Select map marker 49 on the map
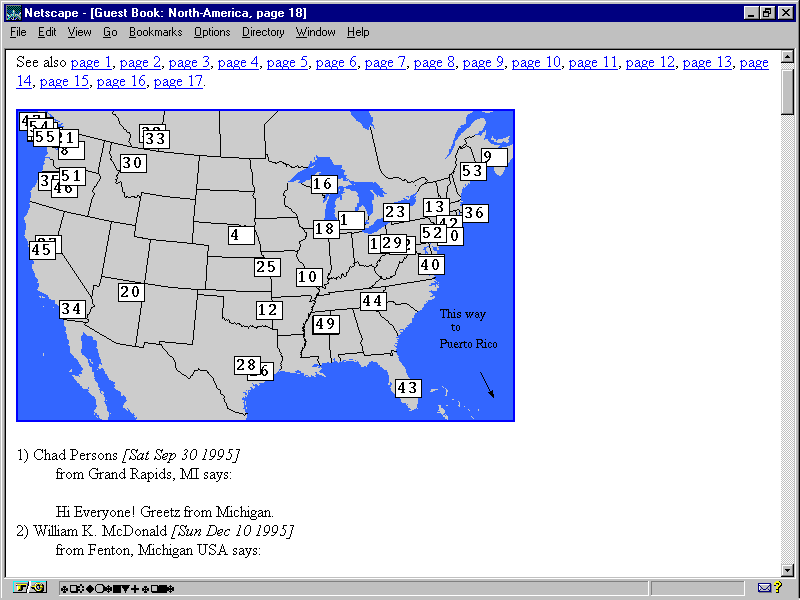The height and width of the screenshot is (600, 800). (x=325, y=324)
